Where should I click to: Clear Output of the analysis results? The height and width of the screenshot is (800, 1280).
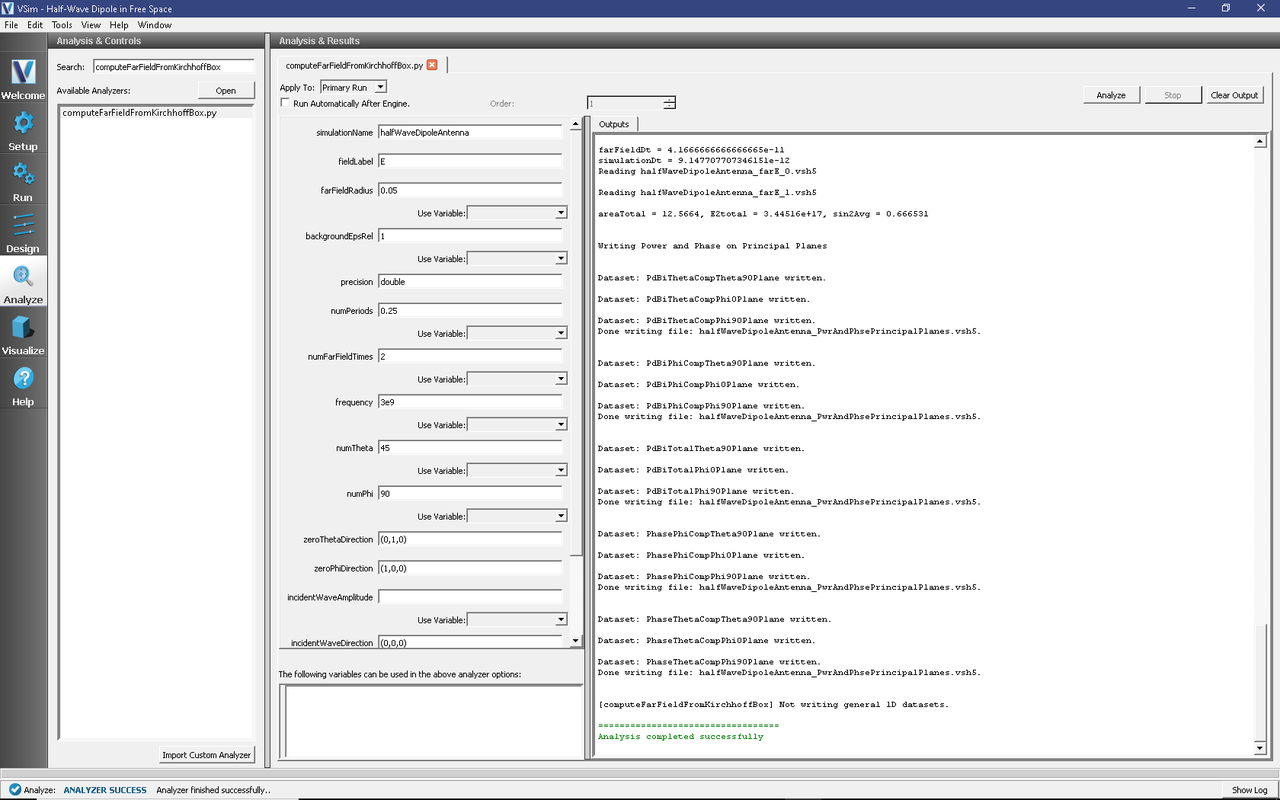[1234, 94]
